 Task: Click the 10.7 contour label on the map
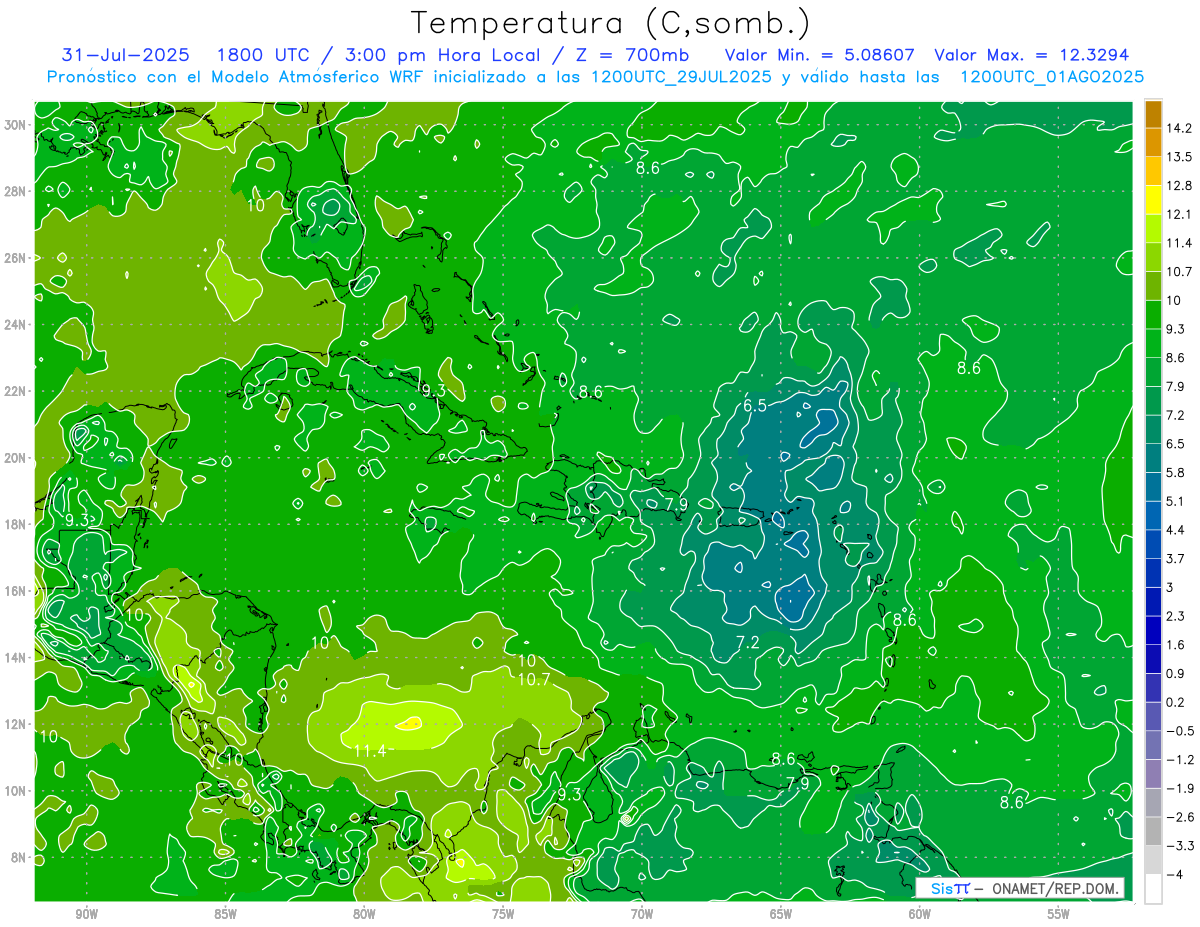coord(535,679)
